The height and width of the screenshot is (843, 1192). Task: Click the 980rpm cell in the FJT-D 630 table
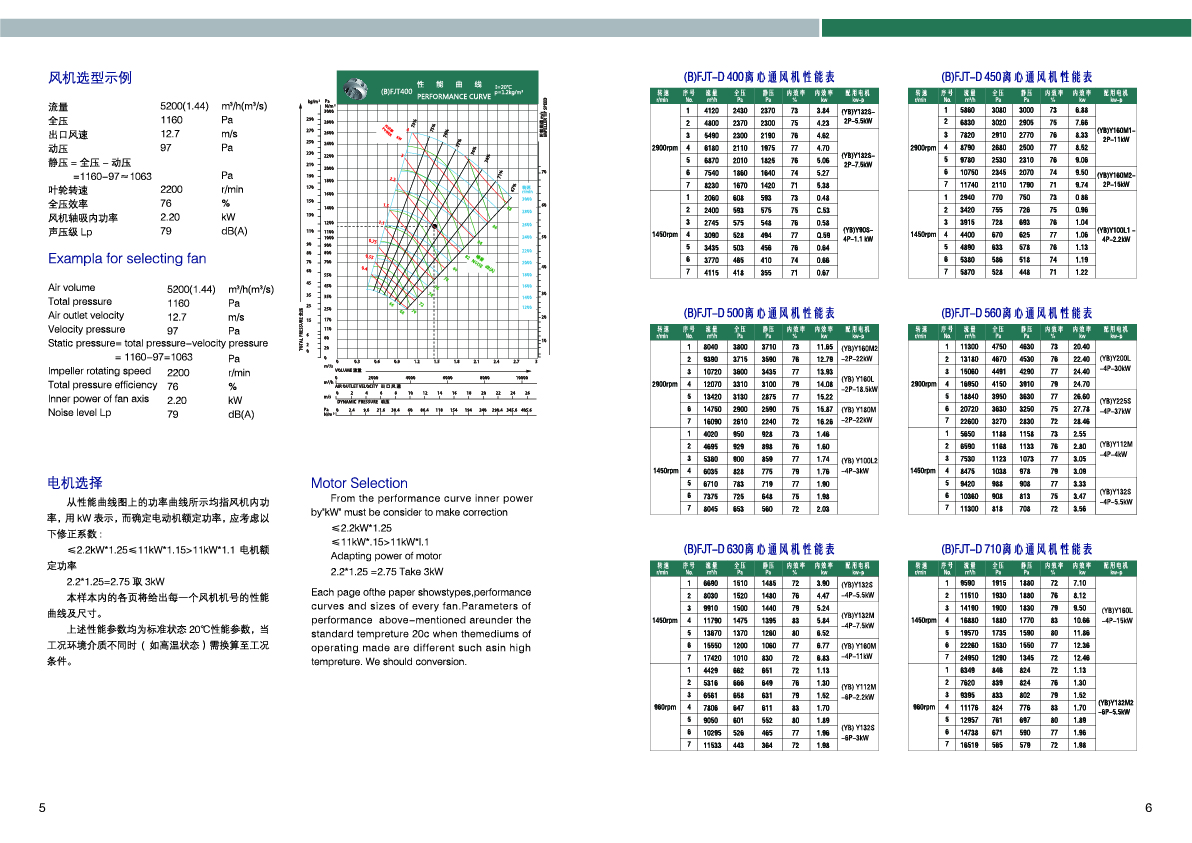point(666,708)
